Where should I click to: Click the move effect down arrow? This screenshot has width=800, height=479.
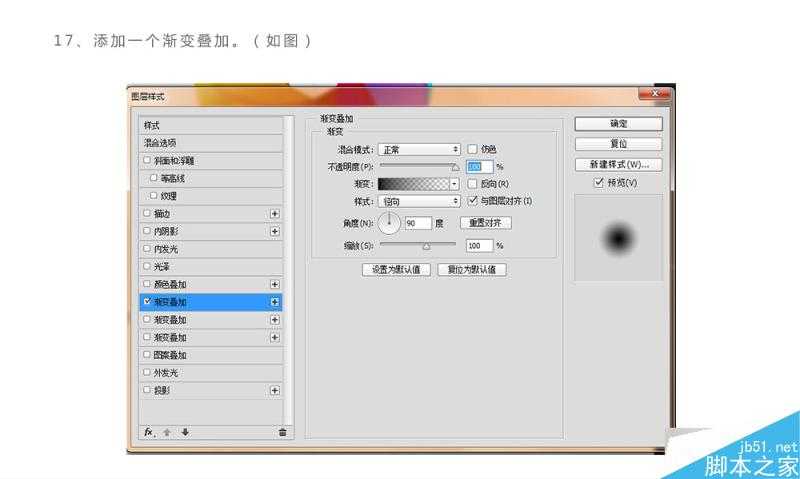[x=185, y=432]
